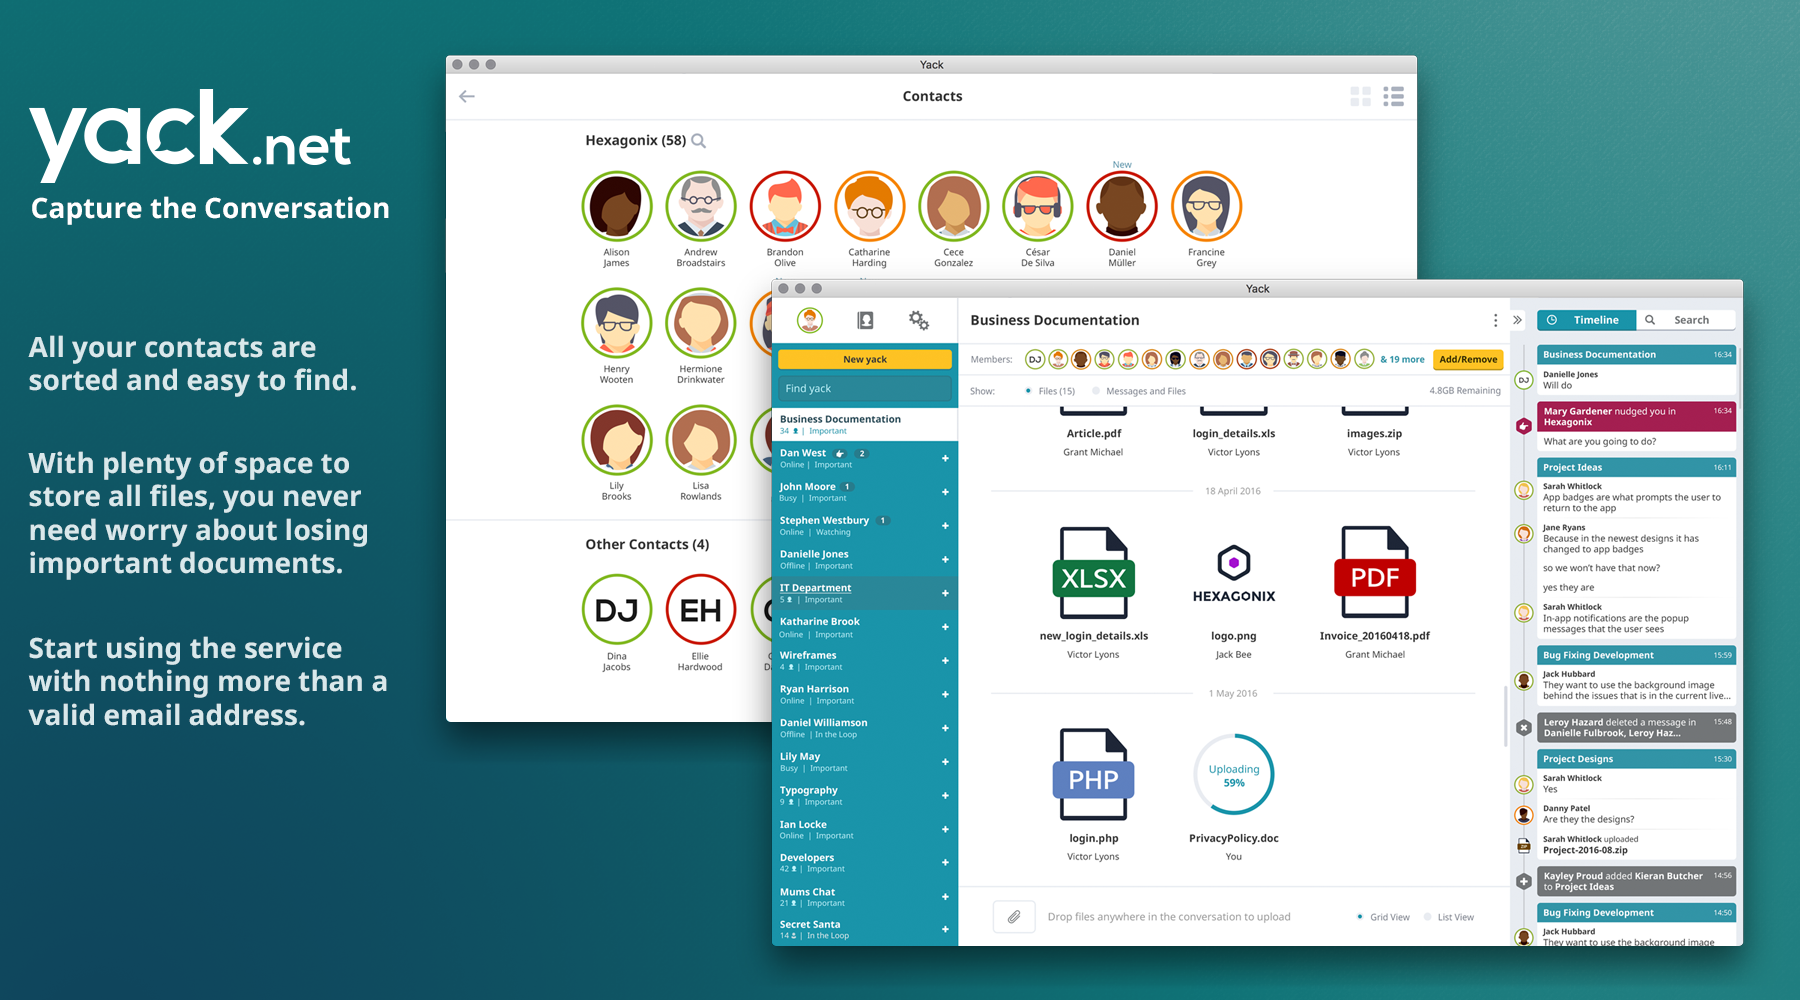This screenshot has width=1800, height=1000.
Task: Switch Contacts window to list layout icon
Action: coord(1394,96)
